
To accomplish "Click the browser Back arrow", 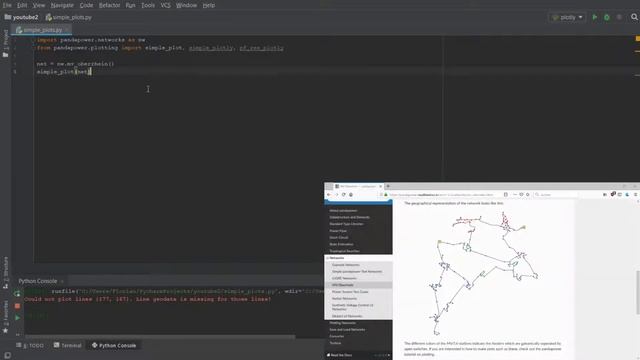I will (329, 195).
